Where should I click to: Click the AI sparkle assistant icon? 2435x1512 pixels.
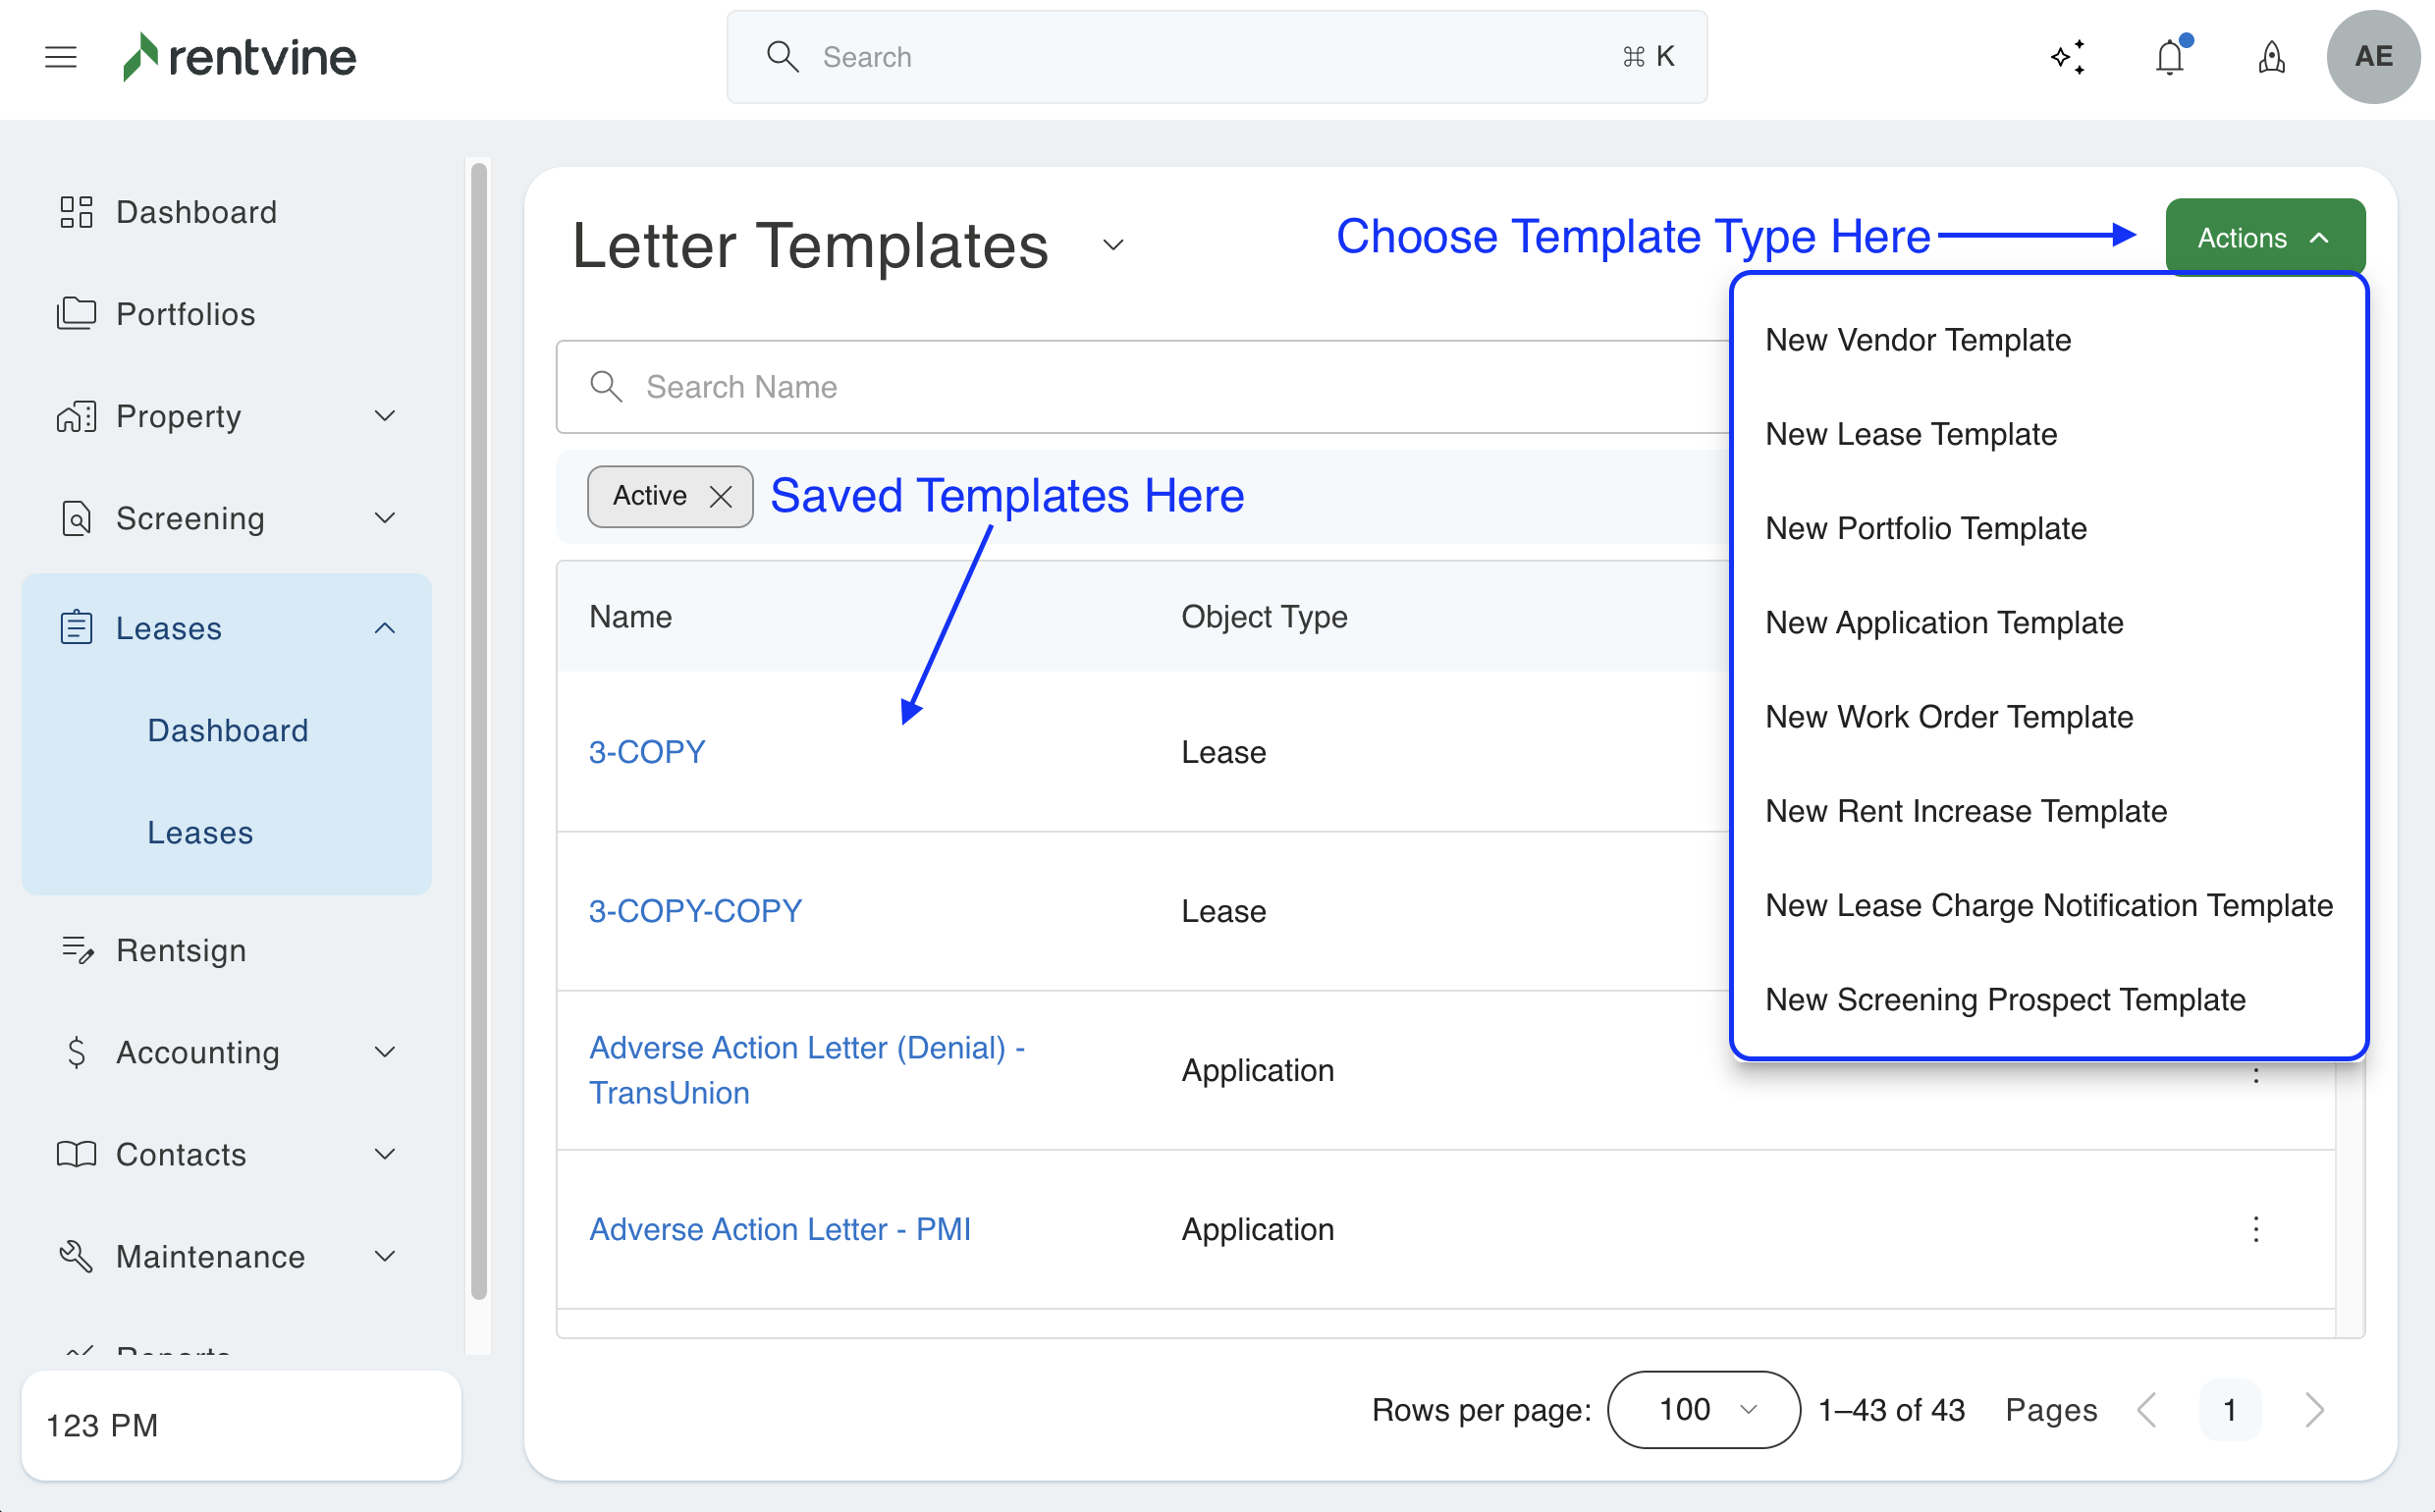pos(2067,57)
